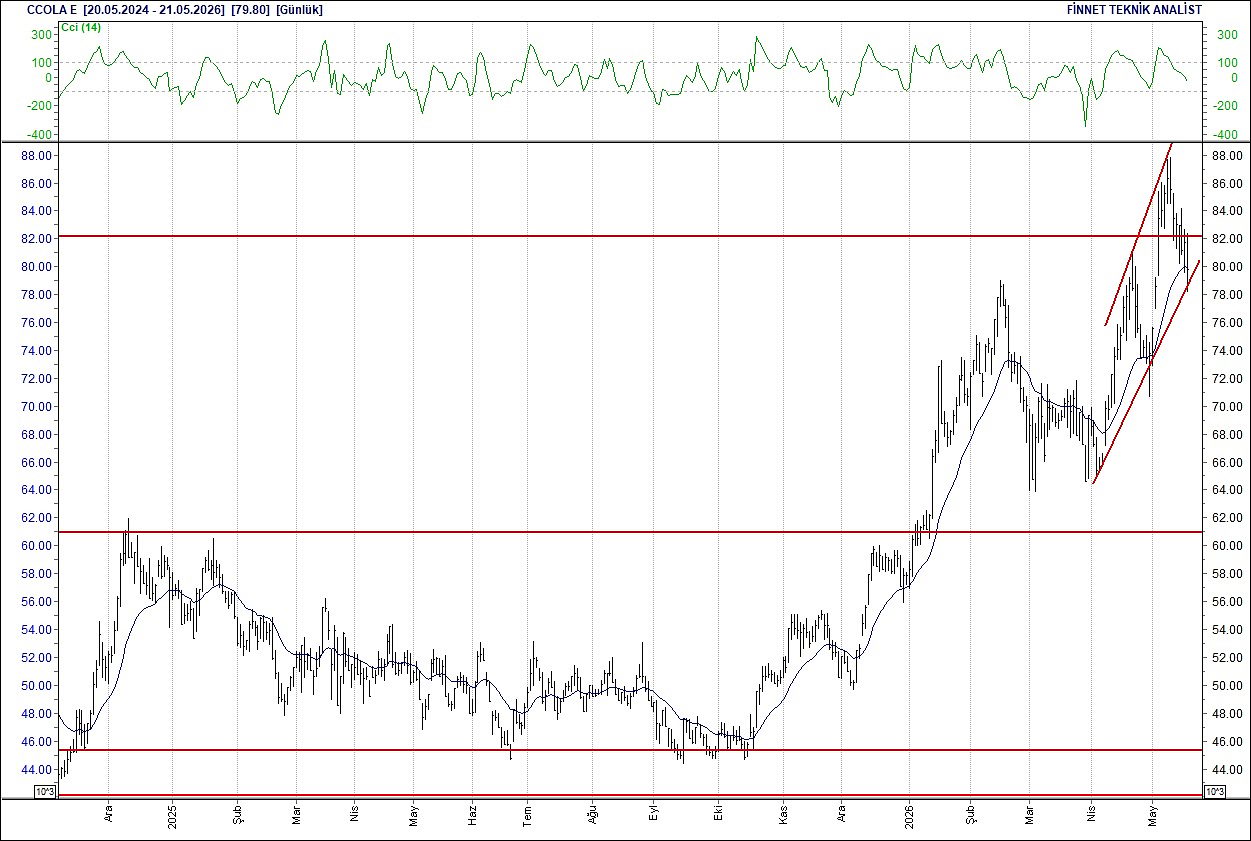The width and height of the screenshot is (1251, 841).
Task: Click the Şub month label after 2025
Action: click(x=237, y=817)
